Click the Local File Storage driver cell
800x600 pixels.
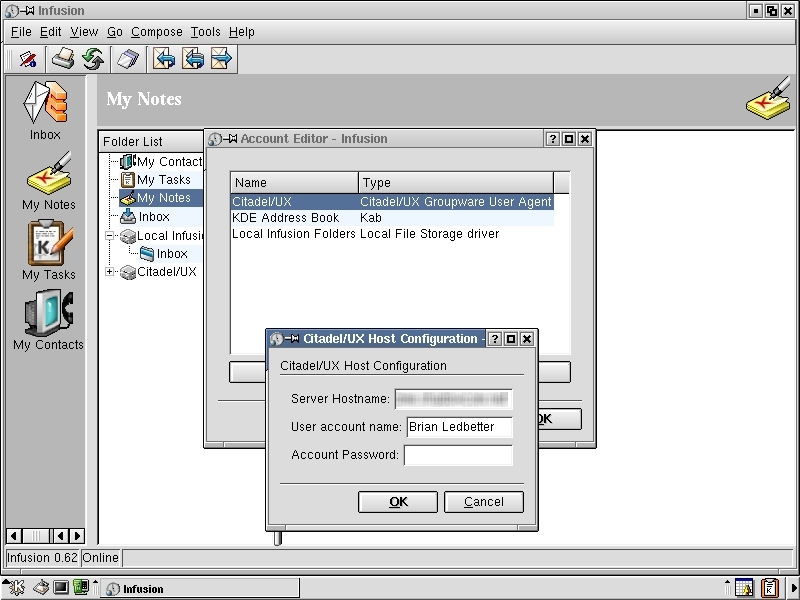click(430, 234)
